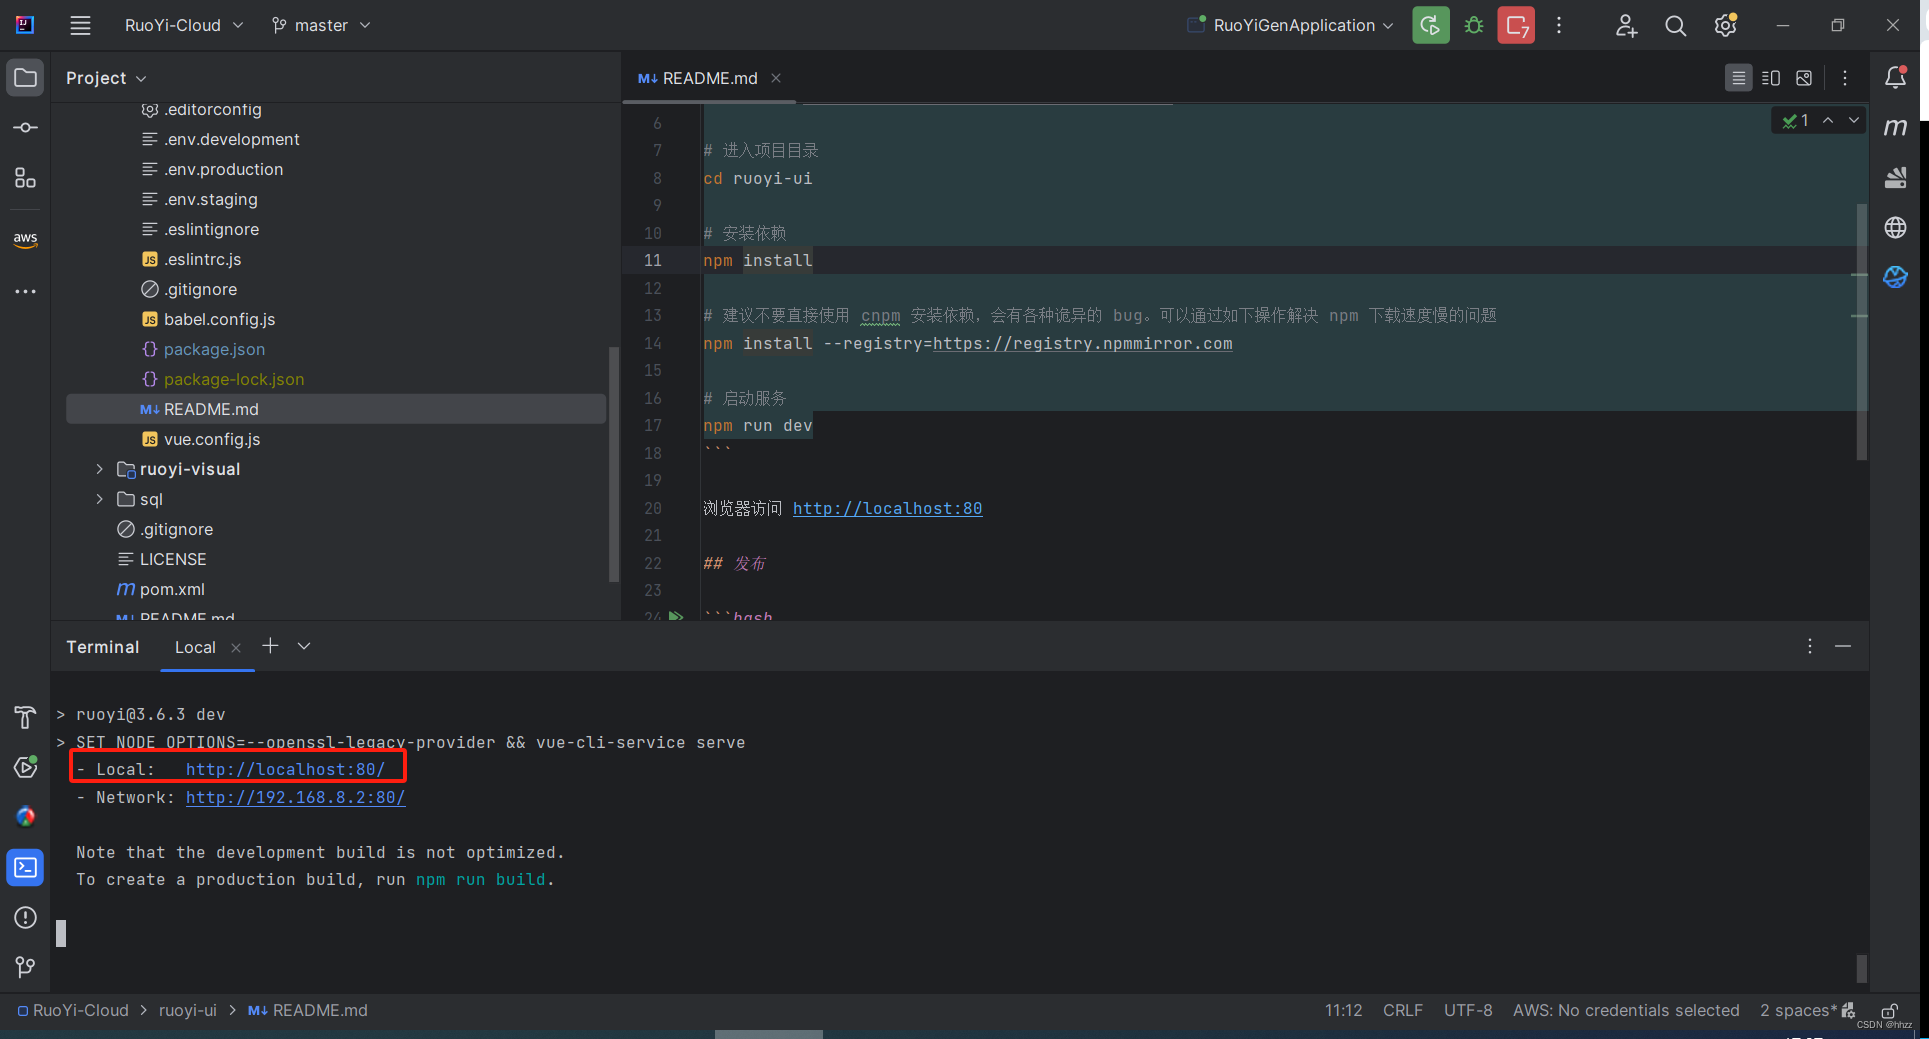This screenshot has height=1039, width=1929.
Task: Open the Git tool window
Action: [25, 967]
